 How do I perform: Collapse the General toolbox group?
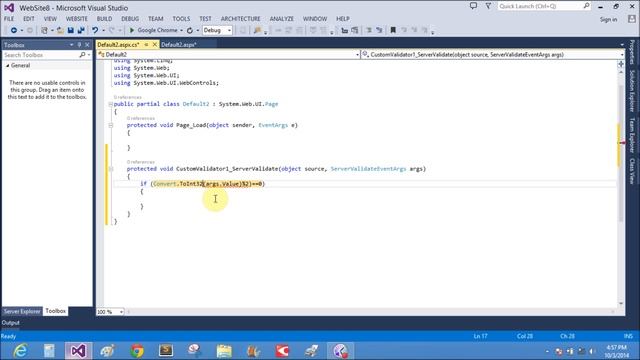click(7, 65)
